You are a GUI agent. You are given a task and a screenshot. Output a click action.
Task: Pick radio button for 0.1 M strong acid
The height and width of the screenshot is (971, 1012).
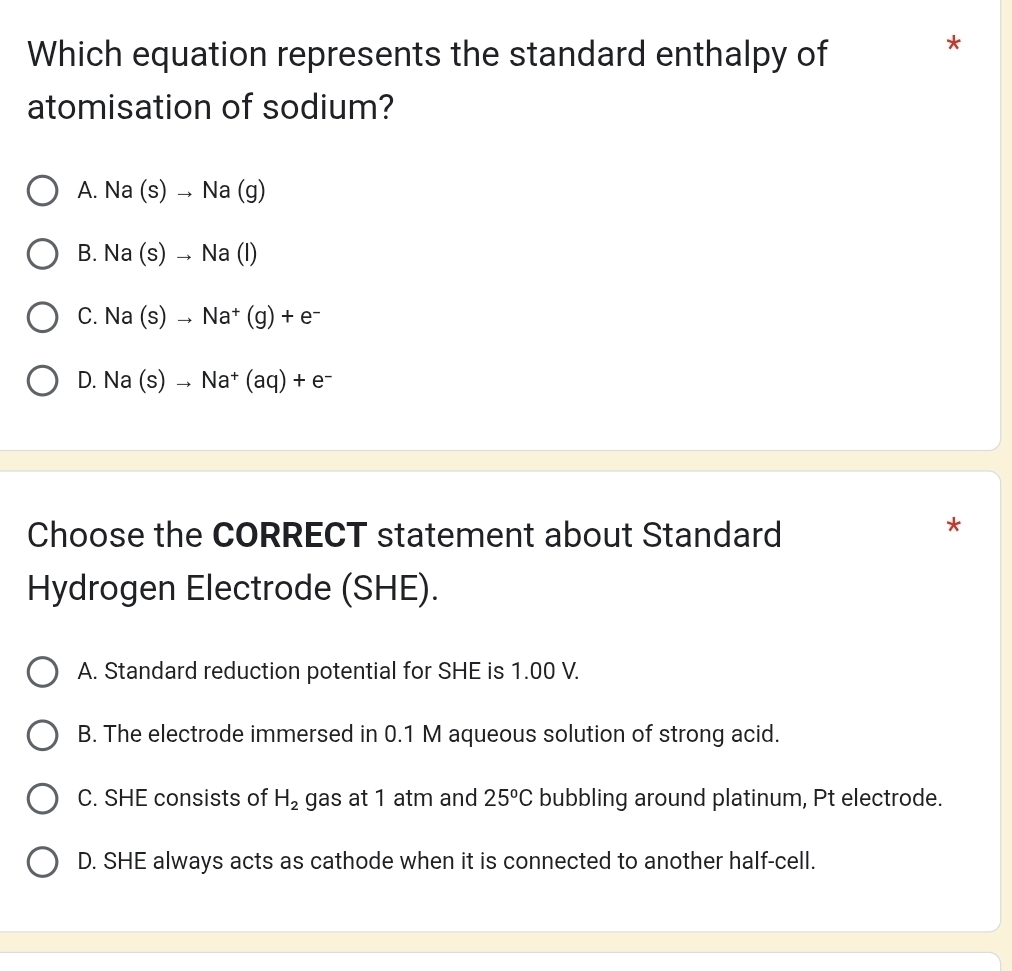(41, 735)
